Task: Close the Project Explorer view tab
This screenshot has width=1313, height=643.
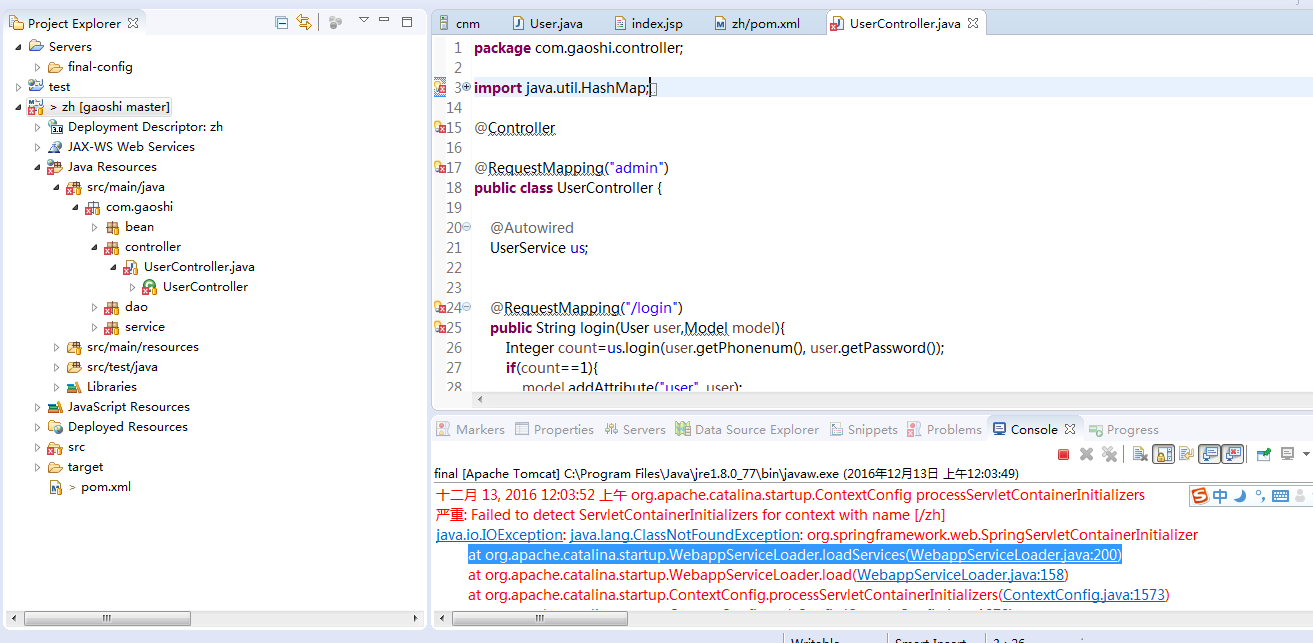Action: [134, 22]
